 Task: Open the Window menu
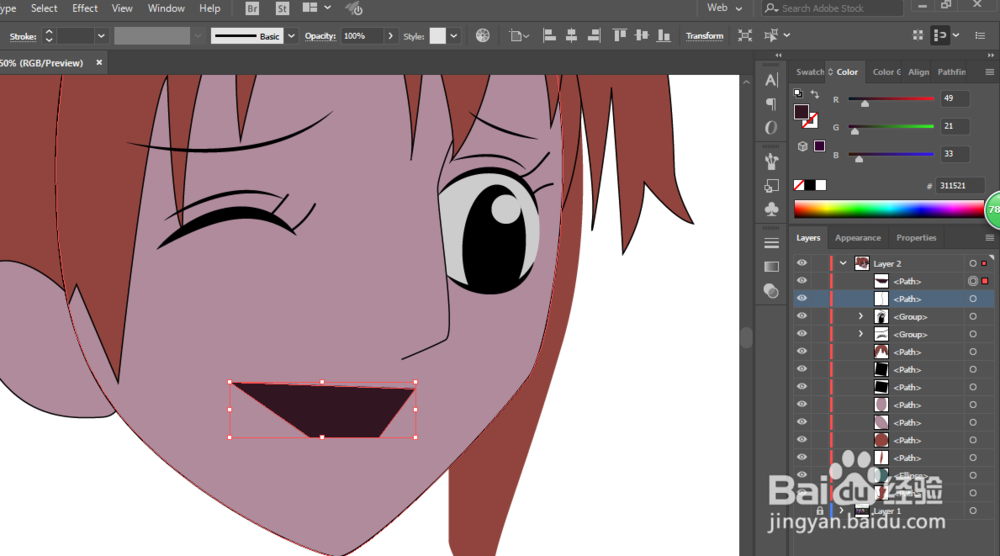166,8
